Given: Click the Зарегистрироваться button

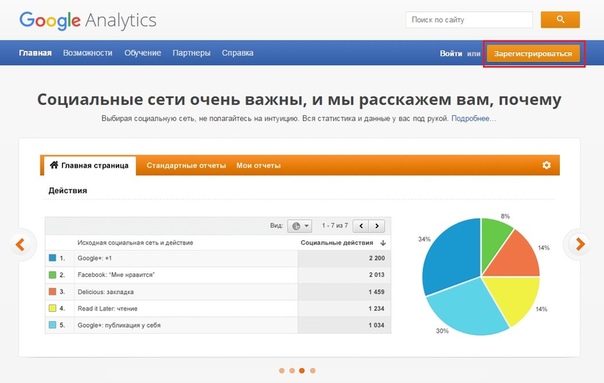Looking at the screenshot, I should tap(533, 54).
